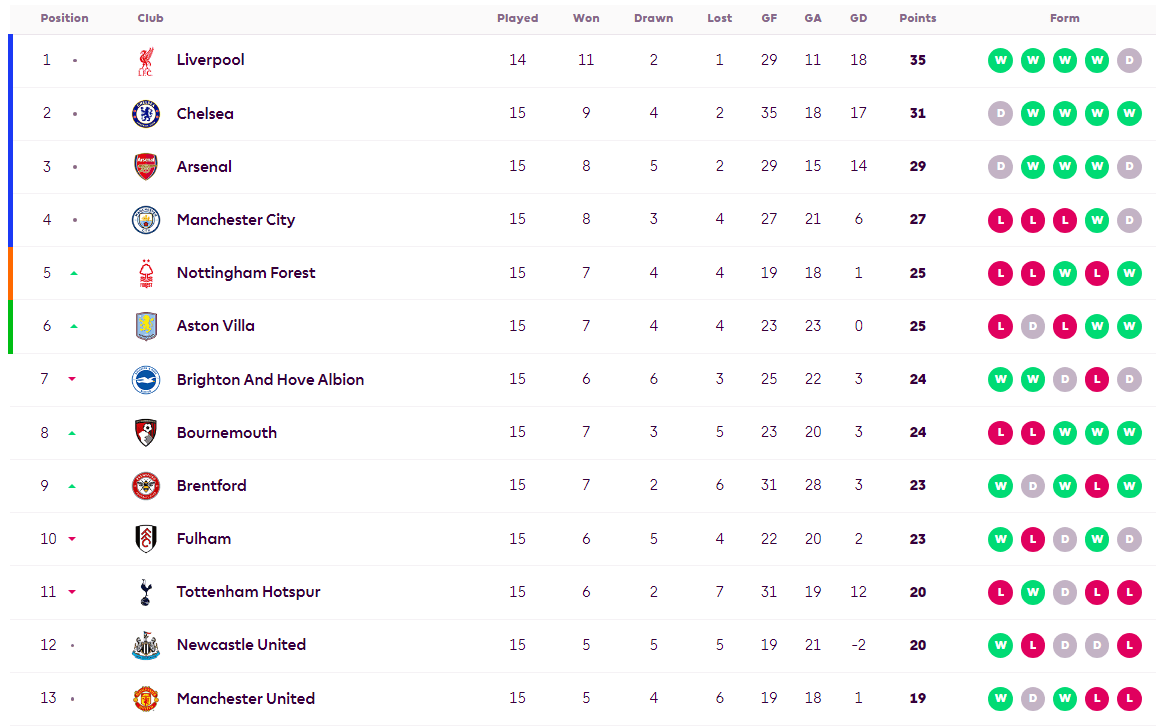Open the Manchester United club link
The image size is (1156, 727).
pos(246,698)
